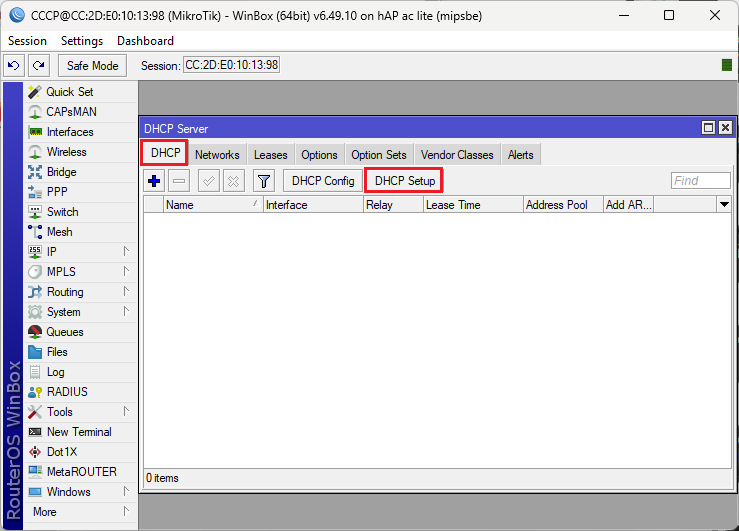The width and height of the screenshot is (739, 531).
Task: Open Interfaces in the sidebar
Action: [x=81, y=132]
